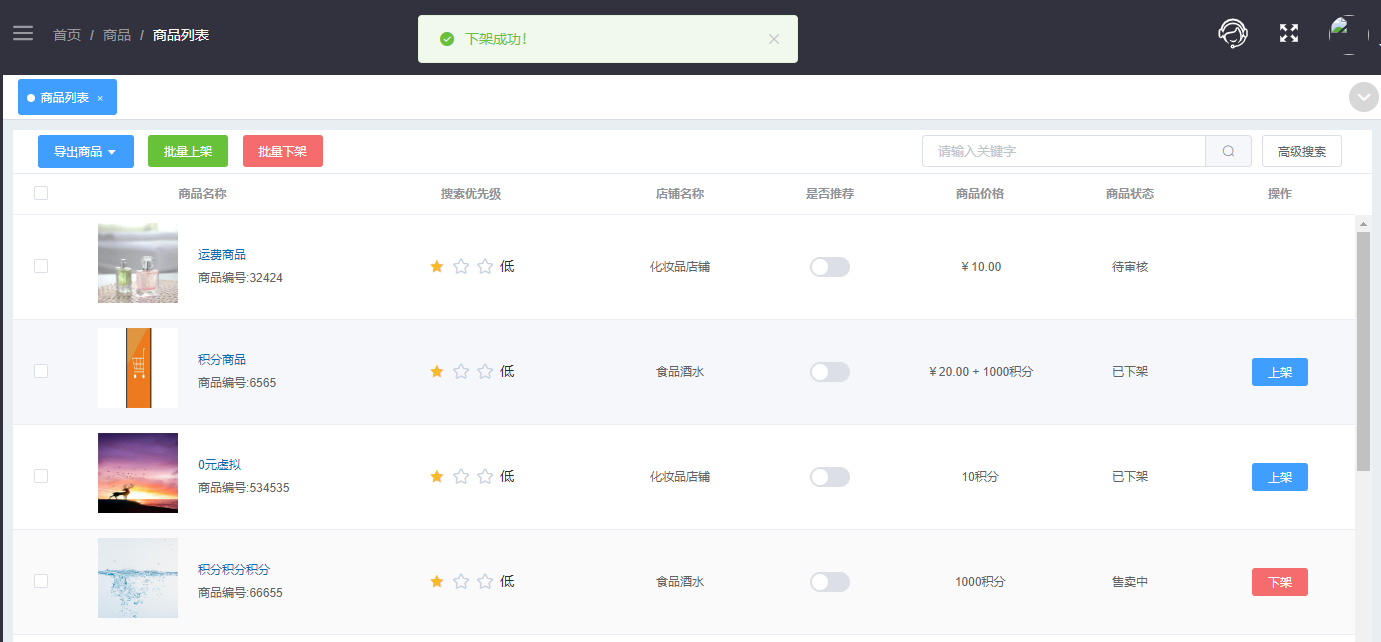The width and height of the screenshot is (1381, 642).
Task: Close the 商品列表 tab
Action: 100,98
